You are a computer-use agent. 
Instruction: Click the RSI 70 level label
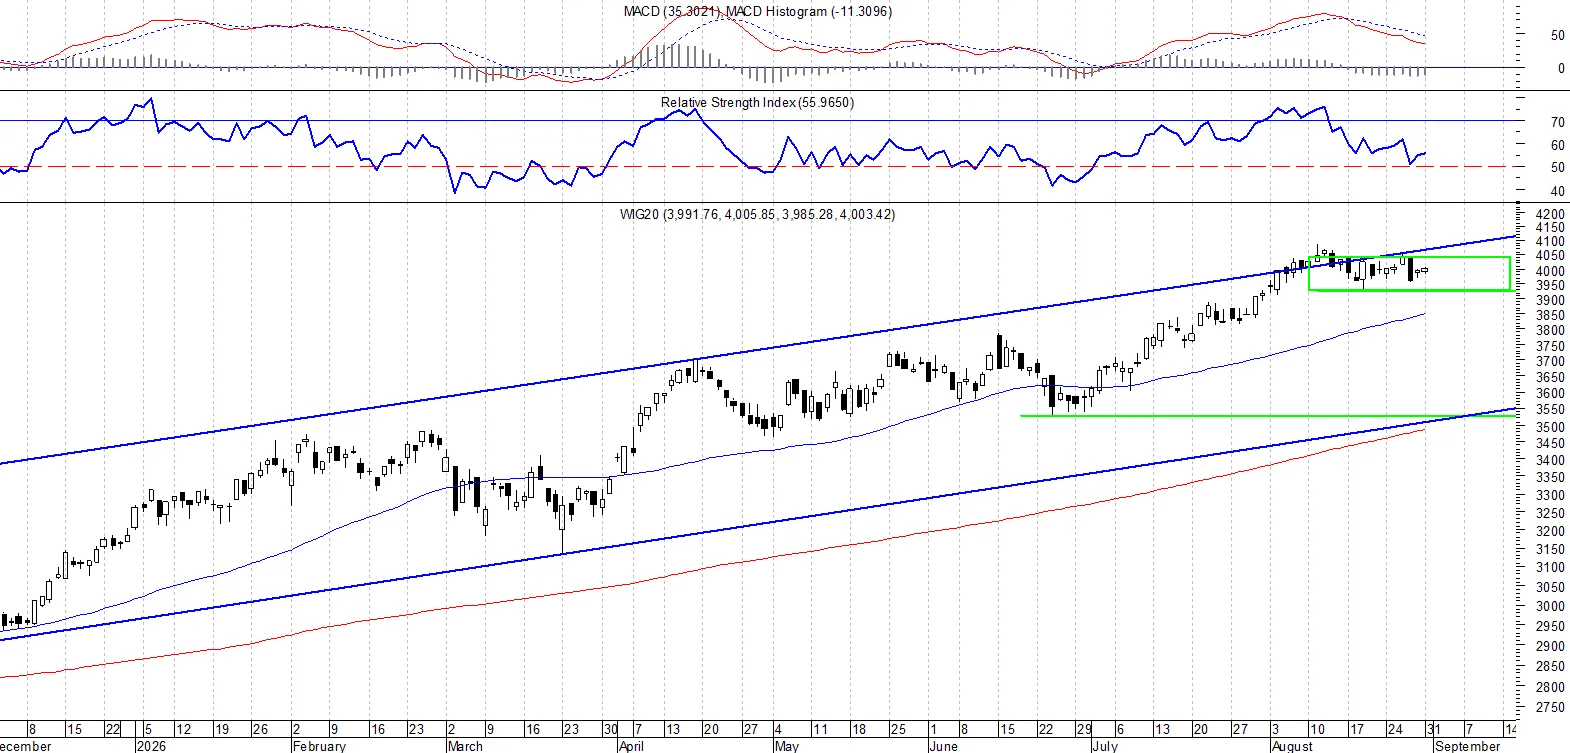coord(1557,122)
